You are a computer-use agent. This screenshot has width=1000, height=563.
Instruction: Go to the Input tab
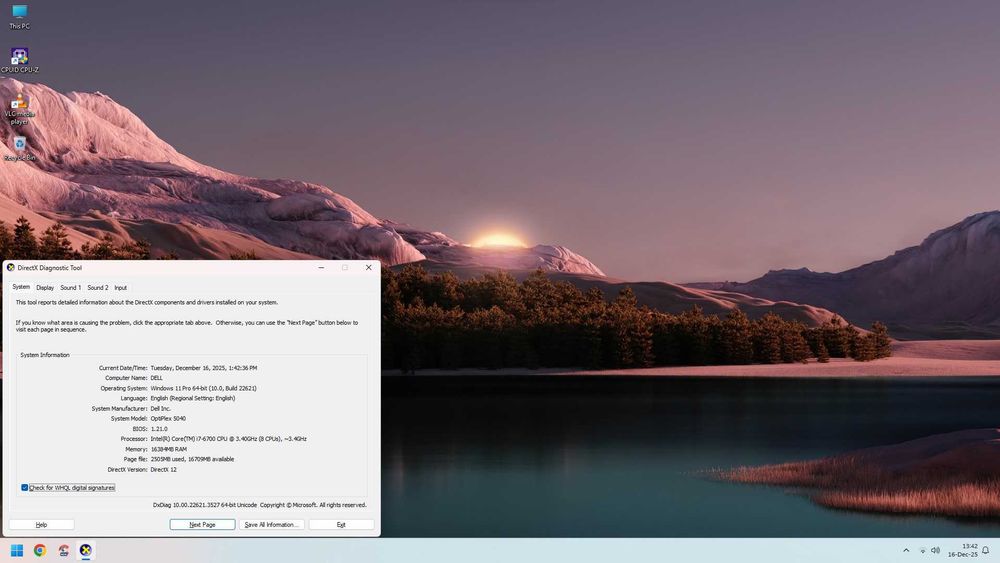click(121, 288)
